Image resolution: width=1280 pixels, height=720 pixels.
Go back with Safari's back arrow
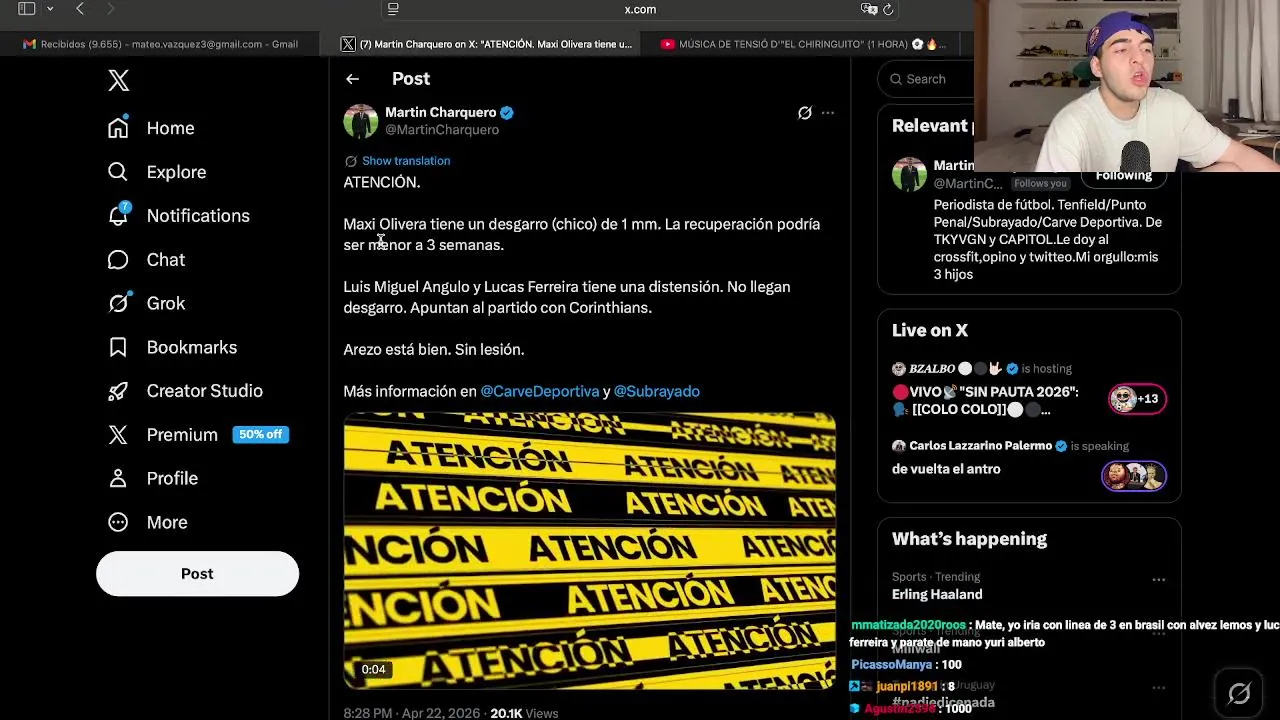click(x=80, y=9)
